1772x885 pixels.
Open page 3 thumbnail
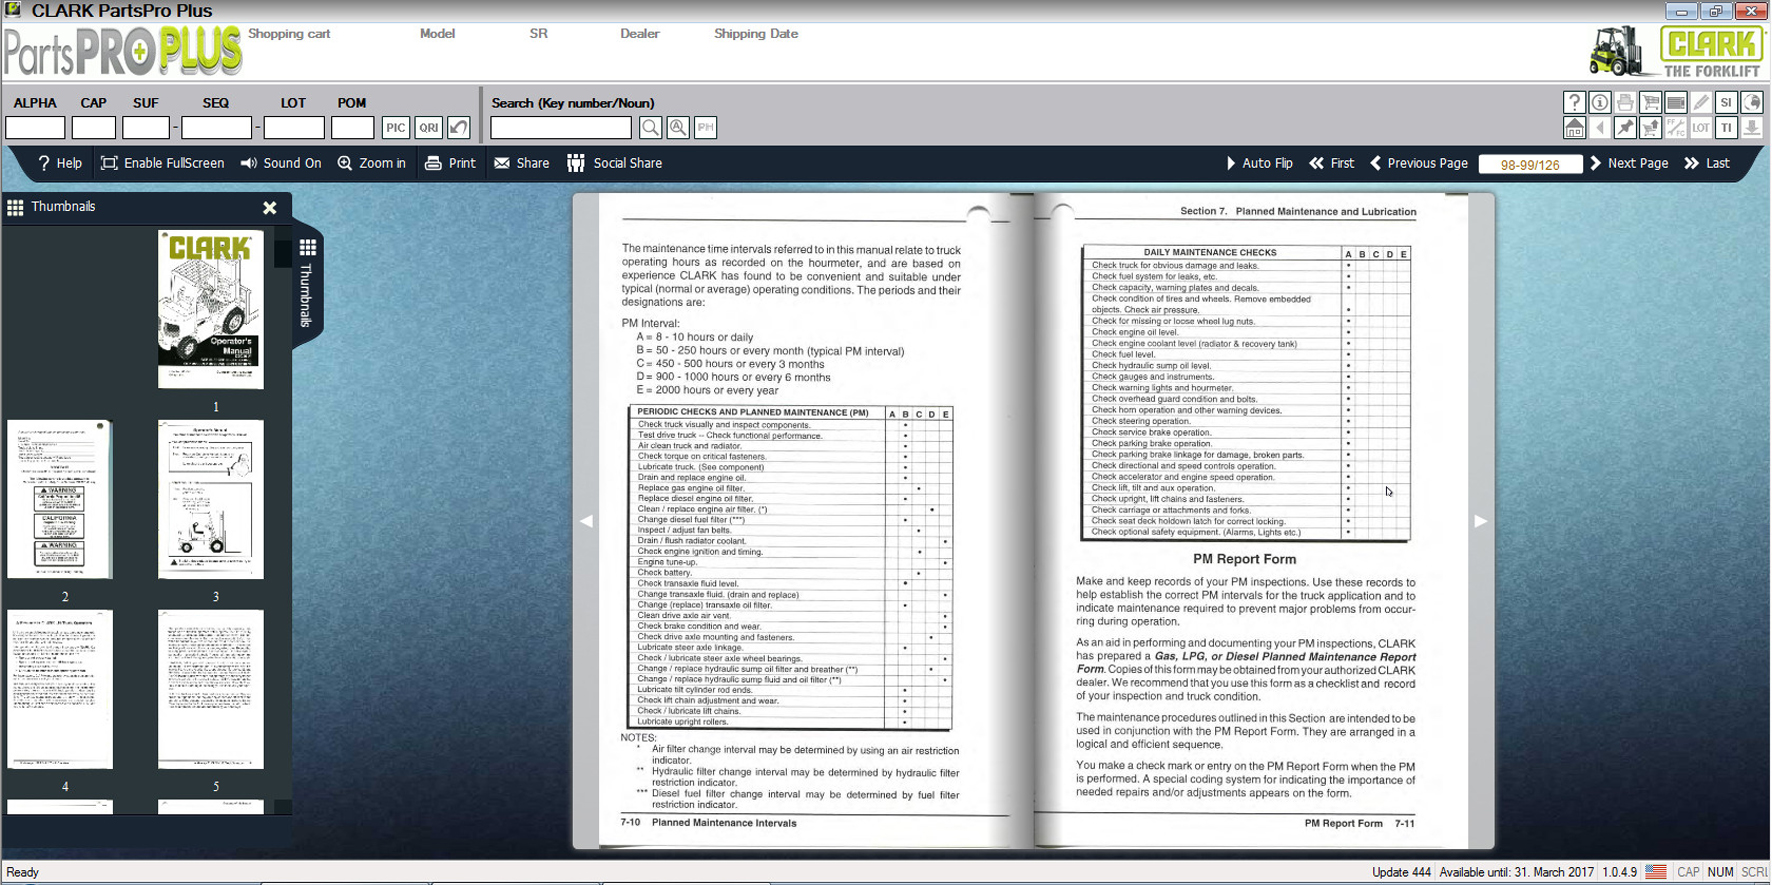pyautogui.click(x=211, y=500)
